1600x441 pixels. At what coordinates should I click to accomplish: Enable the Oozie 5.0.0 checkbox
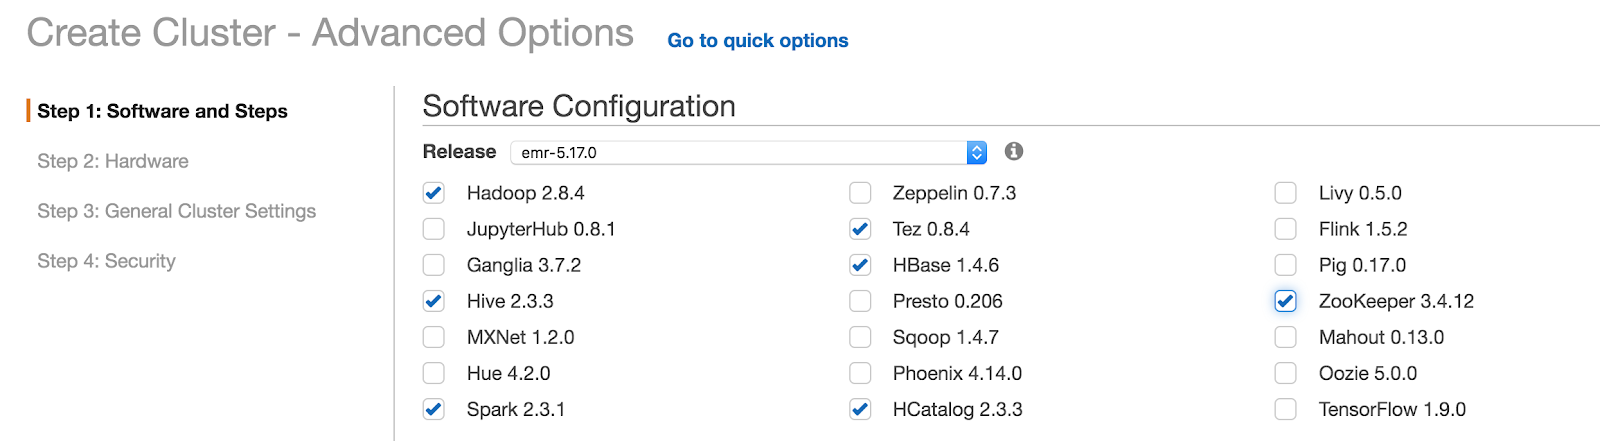(1286, 373)
